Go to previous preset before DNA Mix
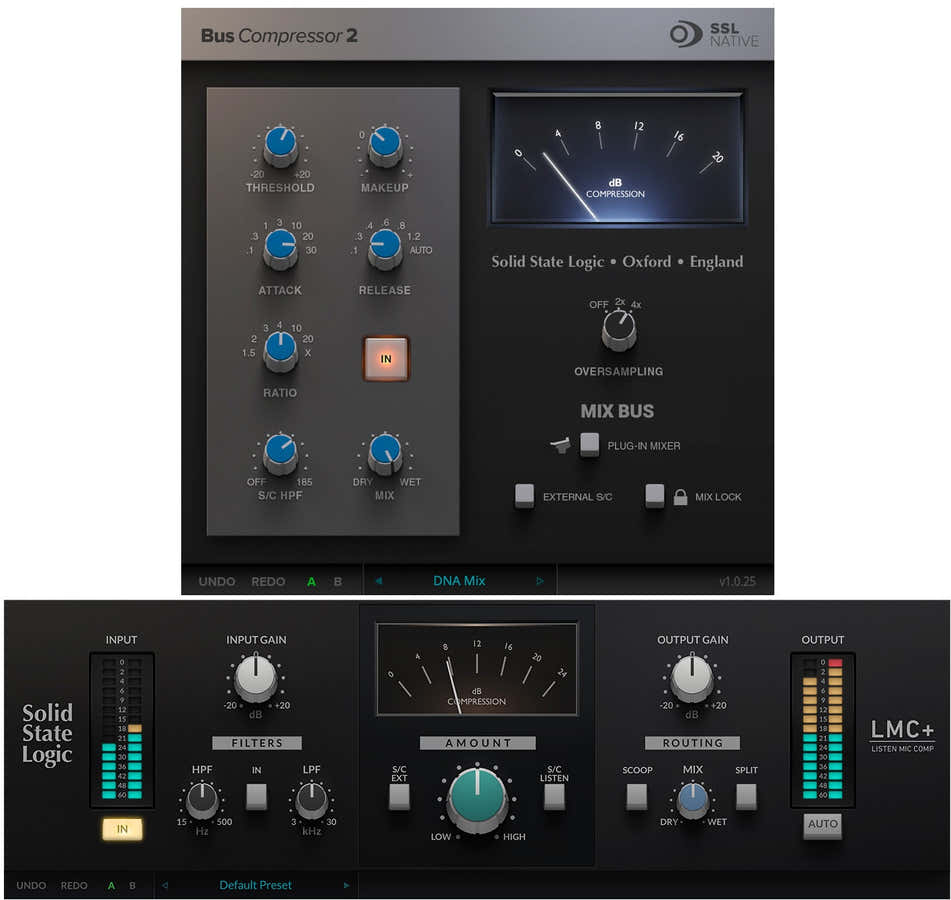Image resolution: width=951 pixels, height=900 pixels. (378, 581)
